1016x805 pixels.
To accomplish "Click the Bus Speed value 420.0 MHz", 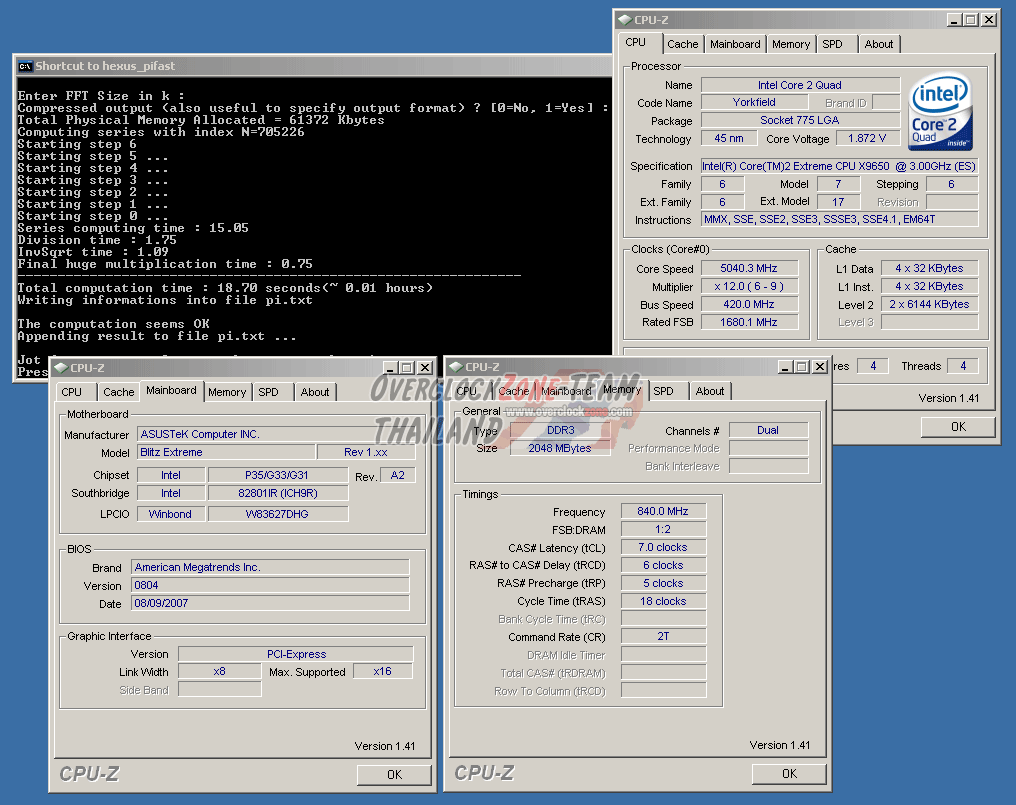I will 749,304.
